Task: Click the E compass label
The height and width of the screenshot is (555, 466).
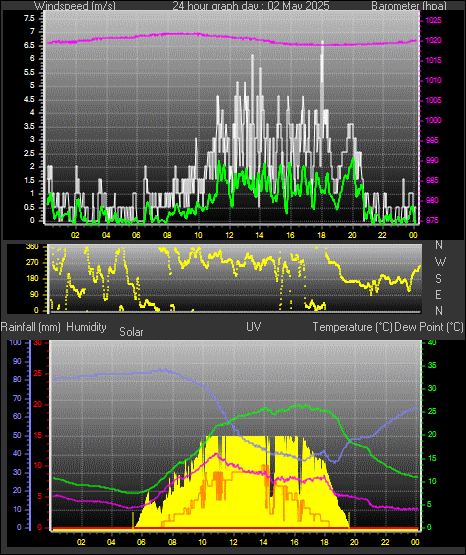Action: click(438, 294)
